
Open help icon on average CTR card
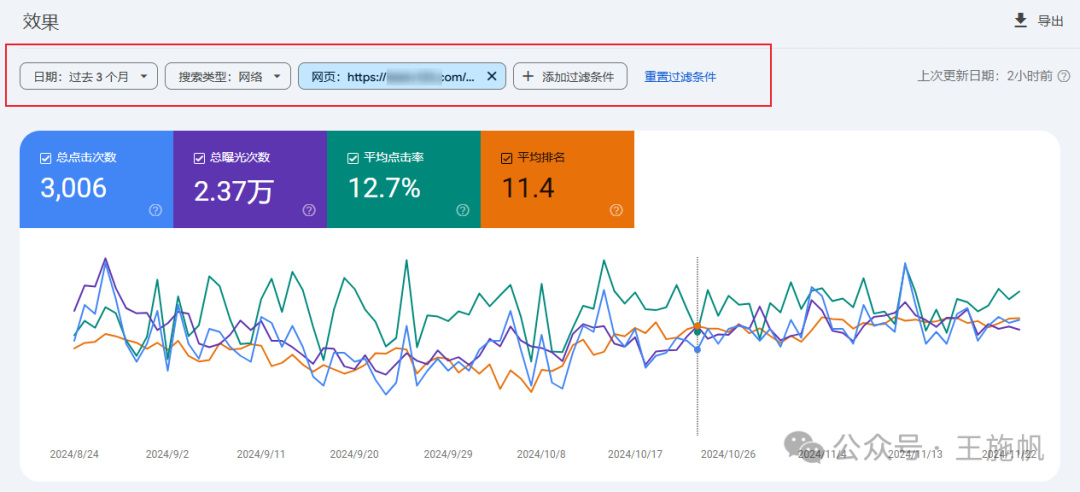click(x=463, y=210)
